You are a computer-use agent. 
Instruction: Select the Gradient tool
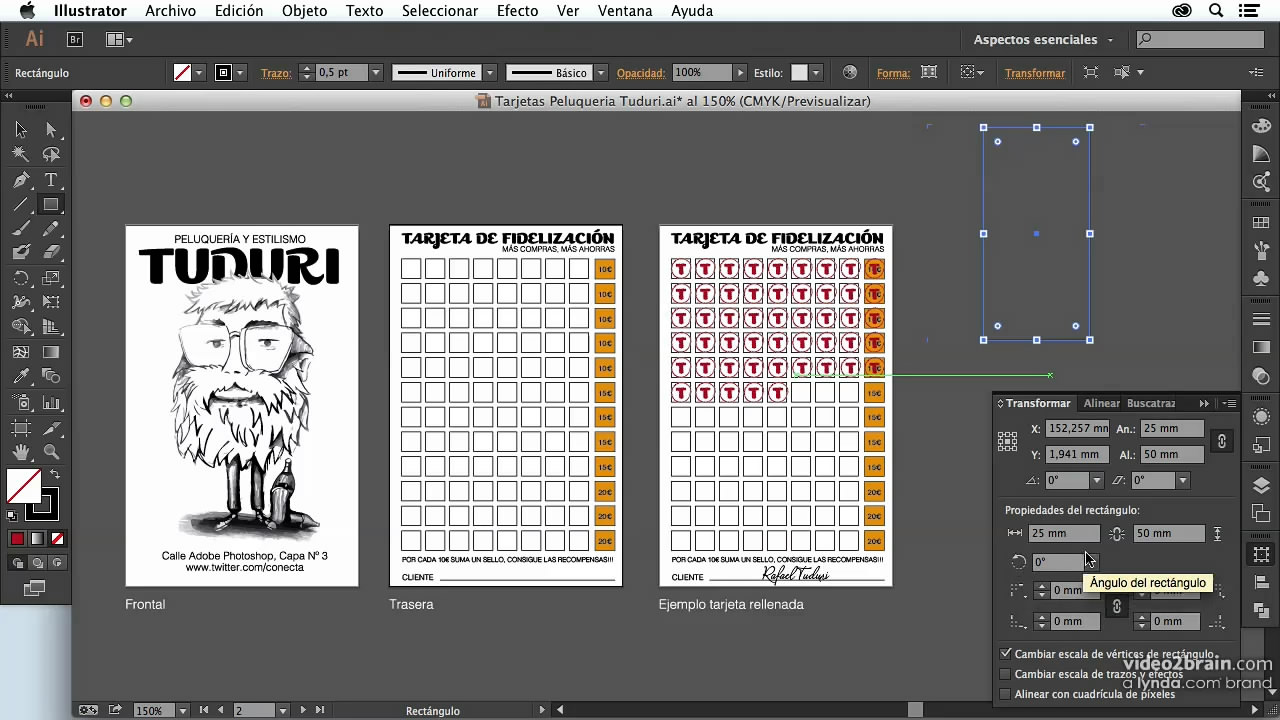pos(51,352)
